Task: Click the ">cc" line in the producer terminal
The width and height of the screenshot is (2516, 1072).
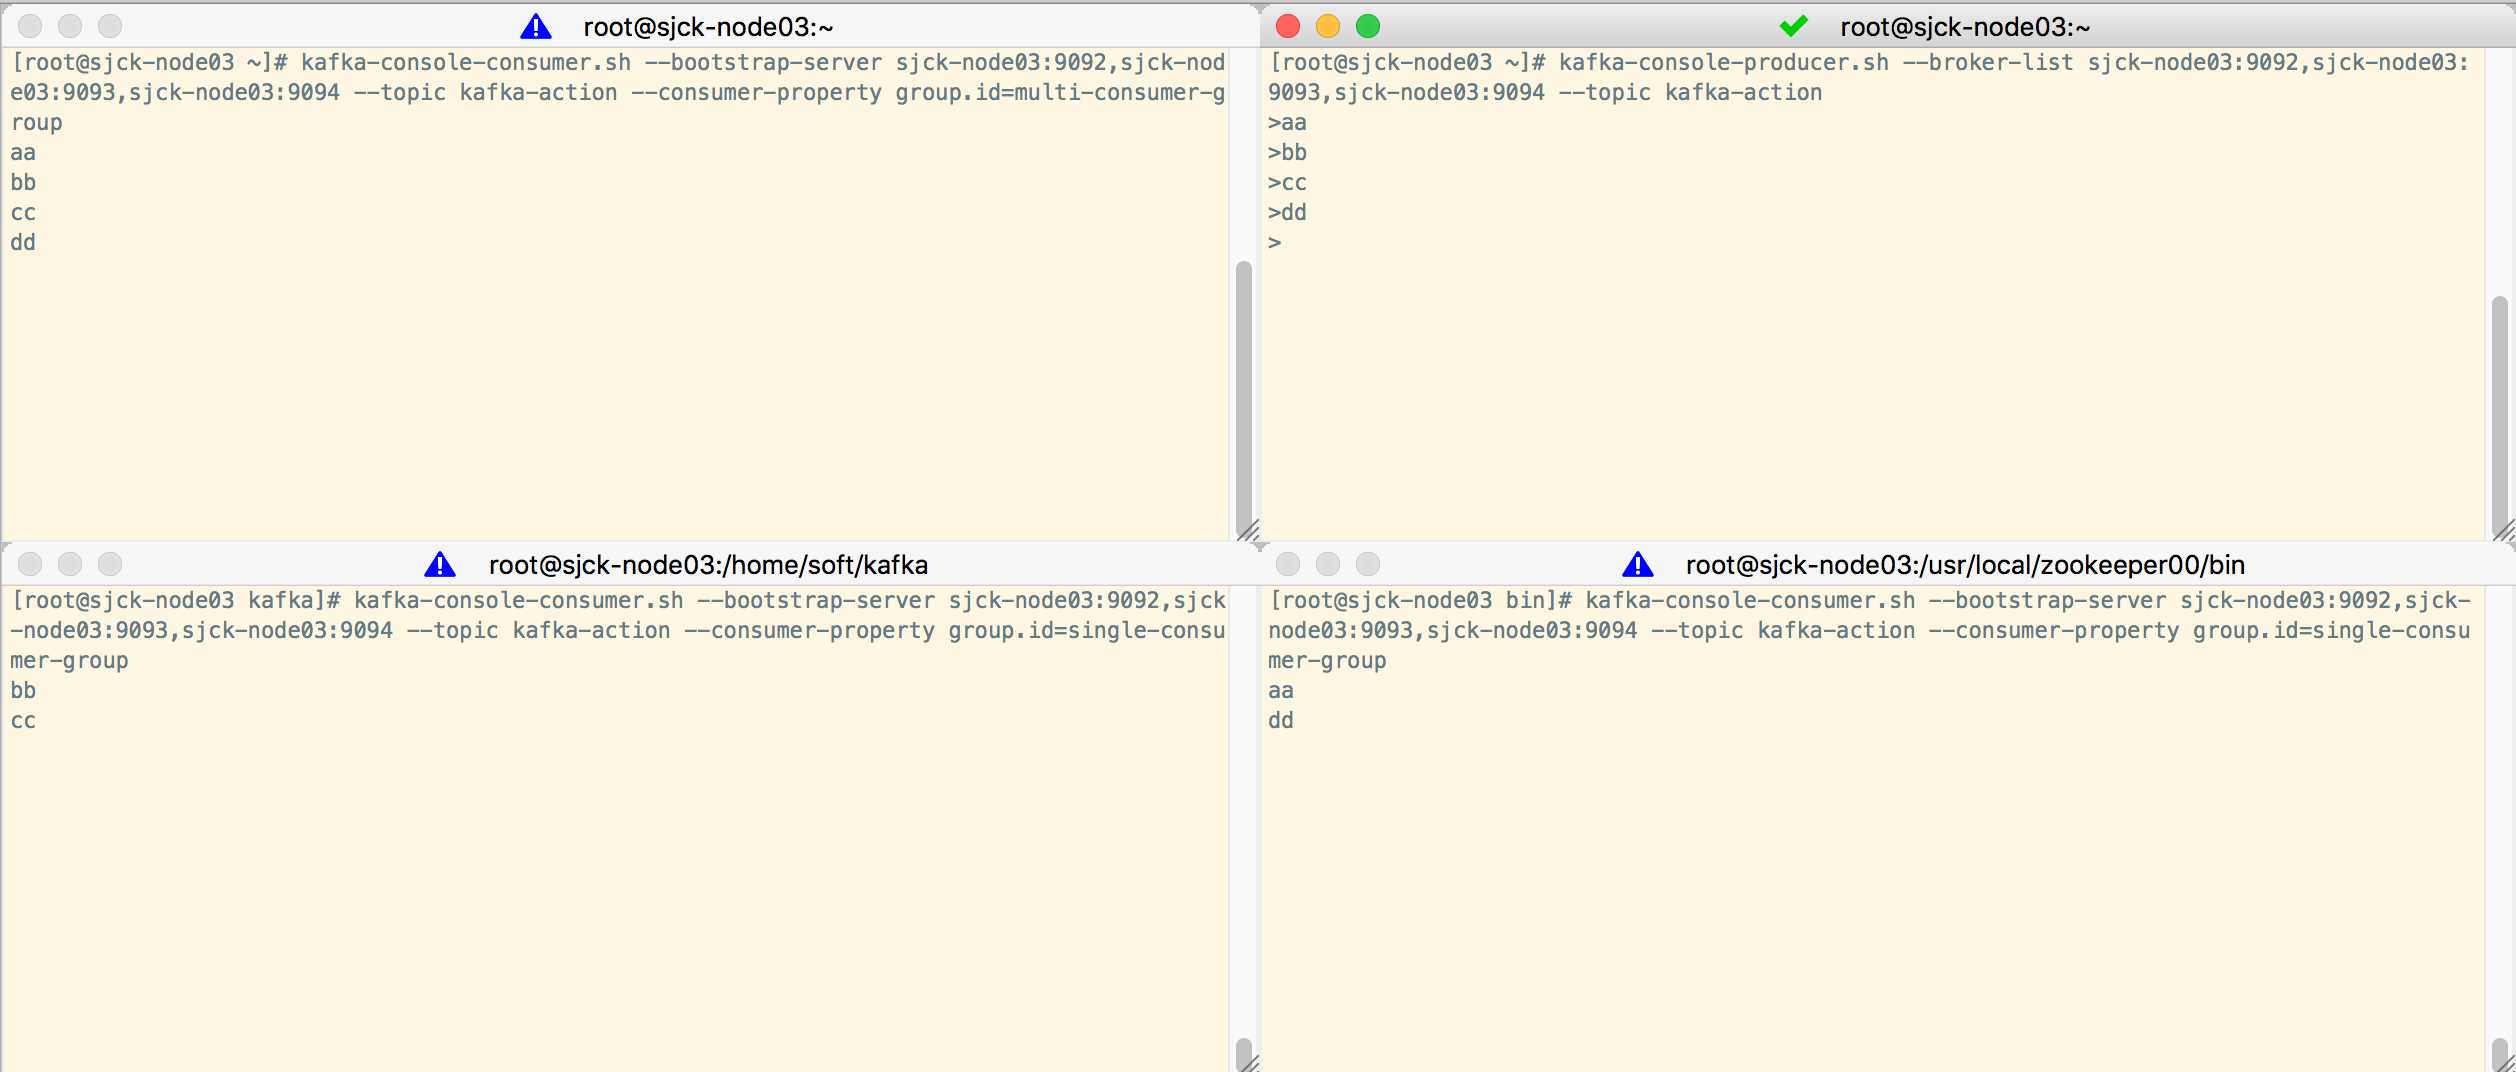Action: (x=1287, y=183)
